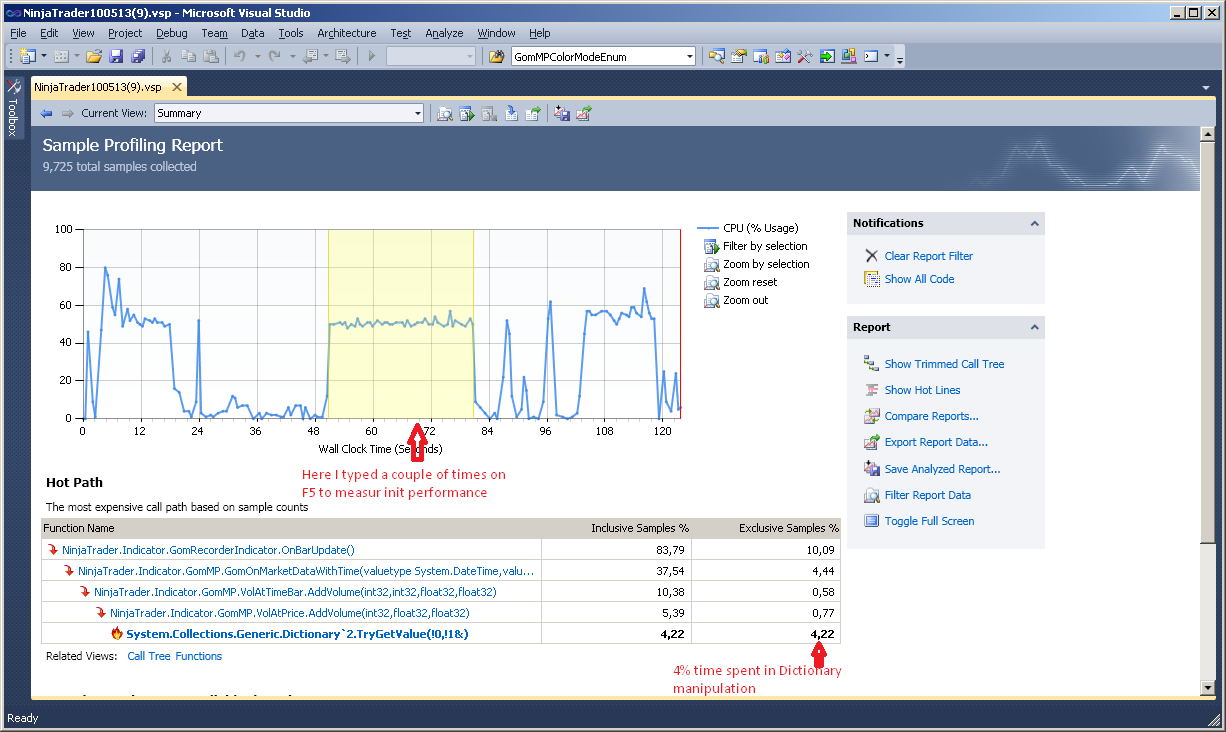Screen dimensions: 1226x732
Task: Open the Analyze menu
Action: click(444, 33)
